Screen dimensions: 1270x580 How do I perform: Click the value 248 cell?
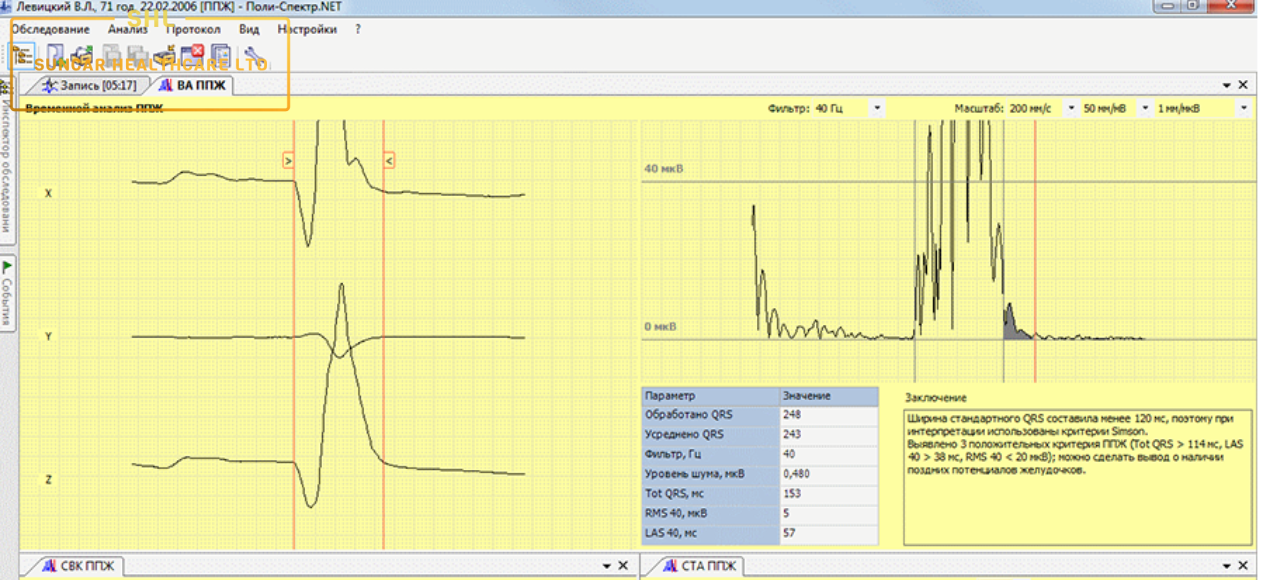tap(828, 414)
